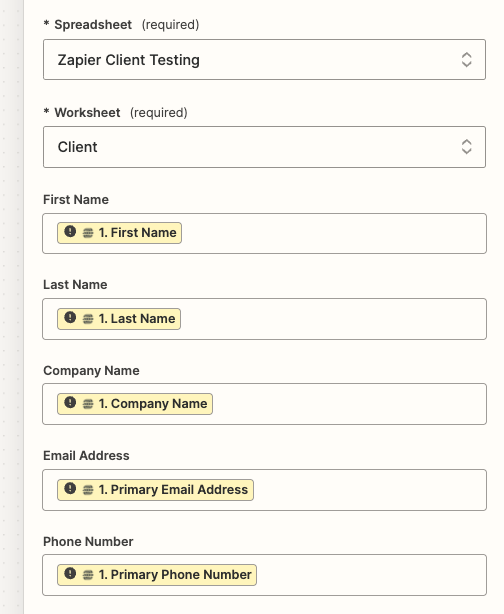Select the 1. First Name mapped pill

tap(119, 233)
